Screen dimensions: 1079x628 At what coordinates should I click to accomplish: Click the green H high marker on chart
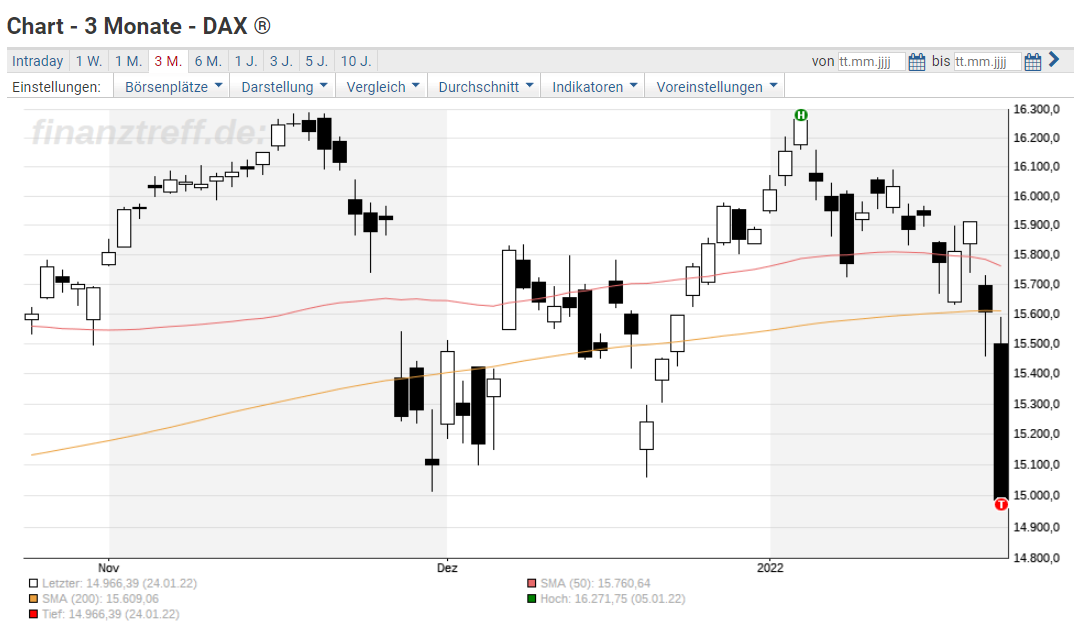point(800,115)
